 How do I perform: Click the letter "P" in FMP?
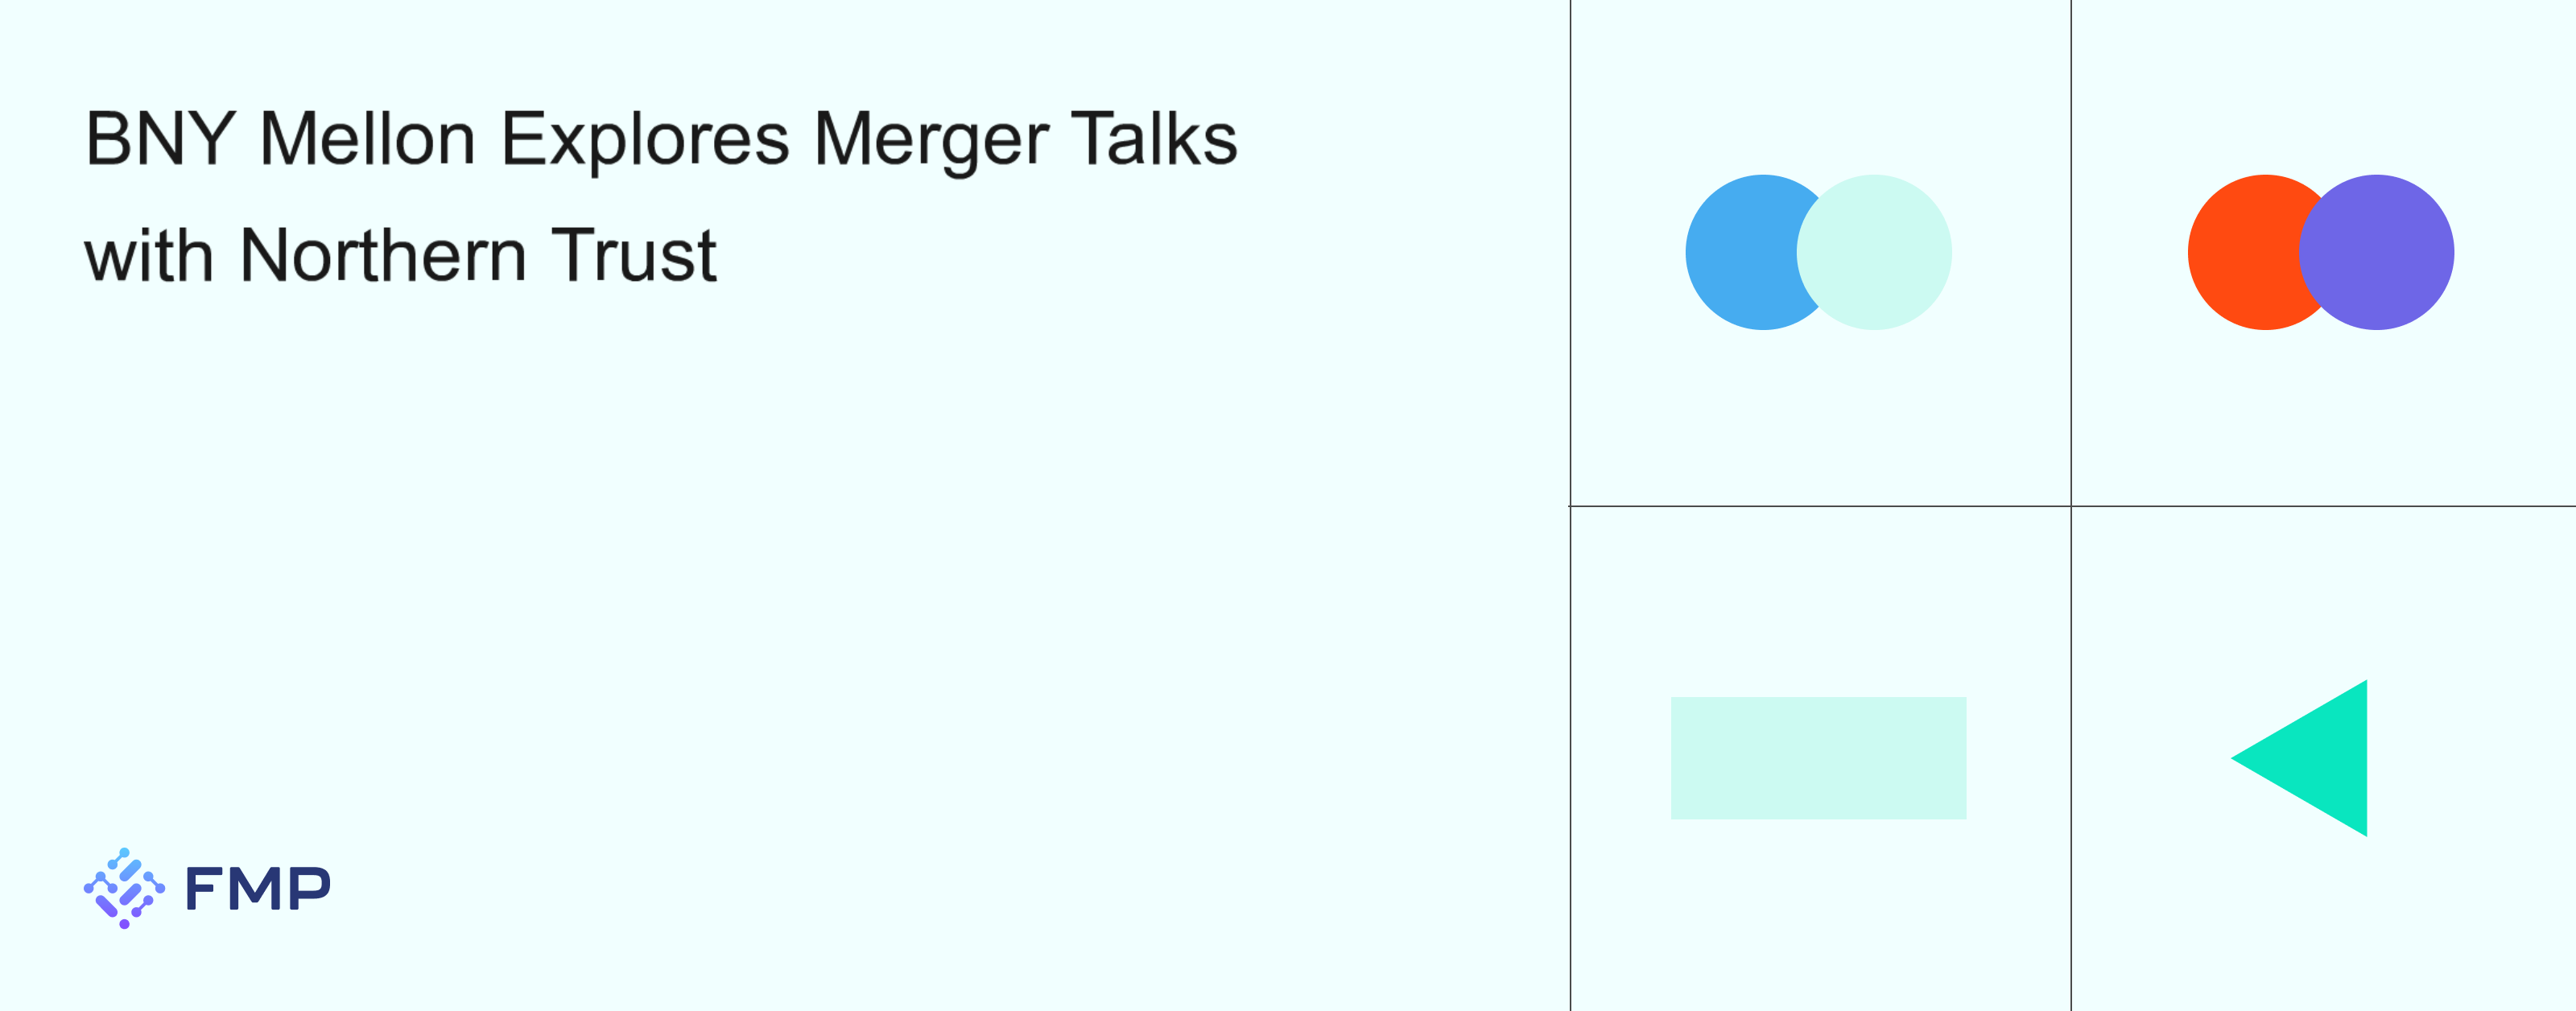(311, 888)
